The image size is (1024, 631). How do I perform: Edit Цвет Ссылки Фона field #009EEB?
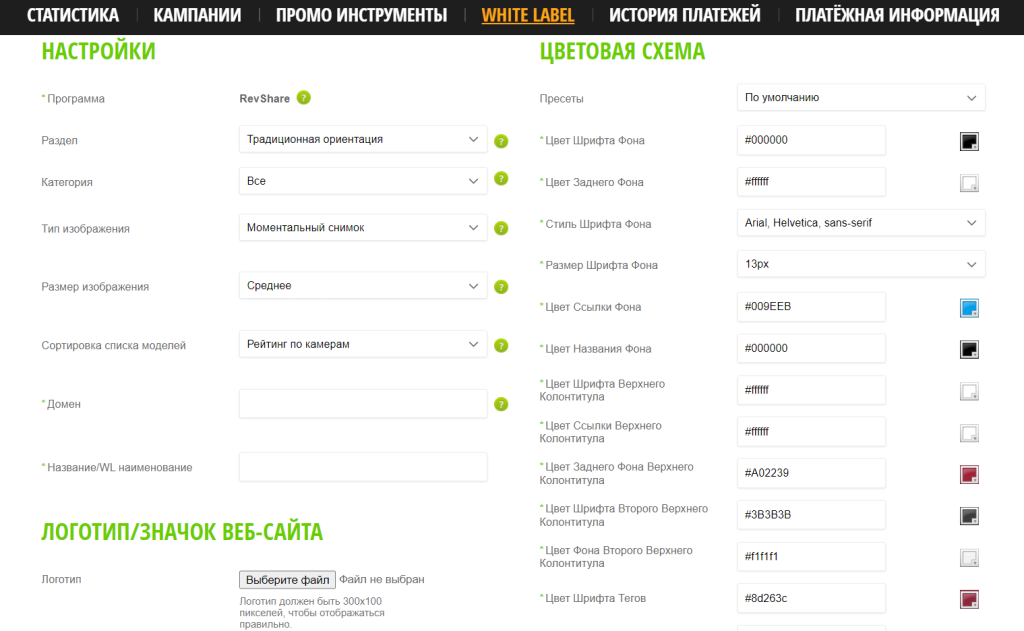coord(811,307)
